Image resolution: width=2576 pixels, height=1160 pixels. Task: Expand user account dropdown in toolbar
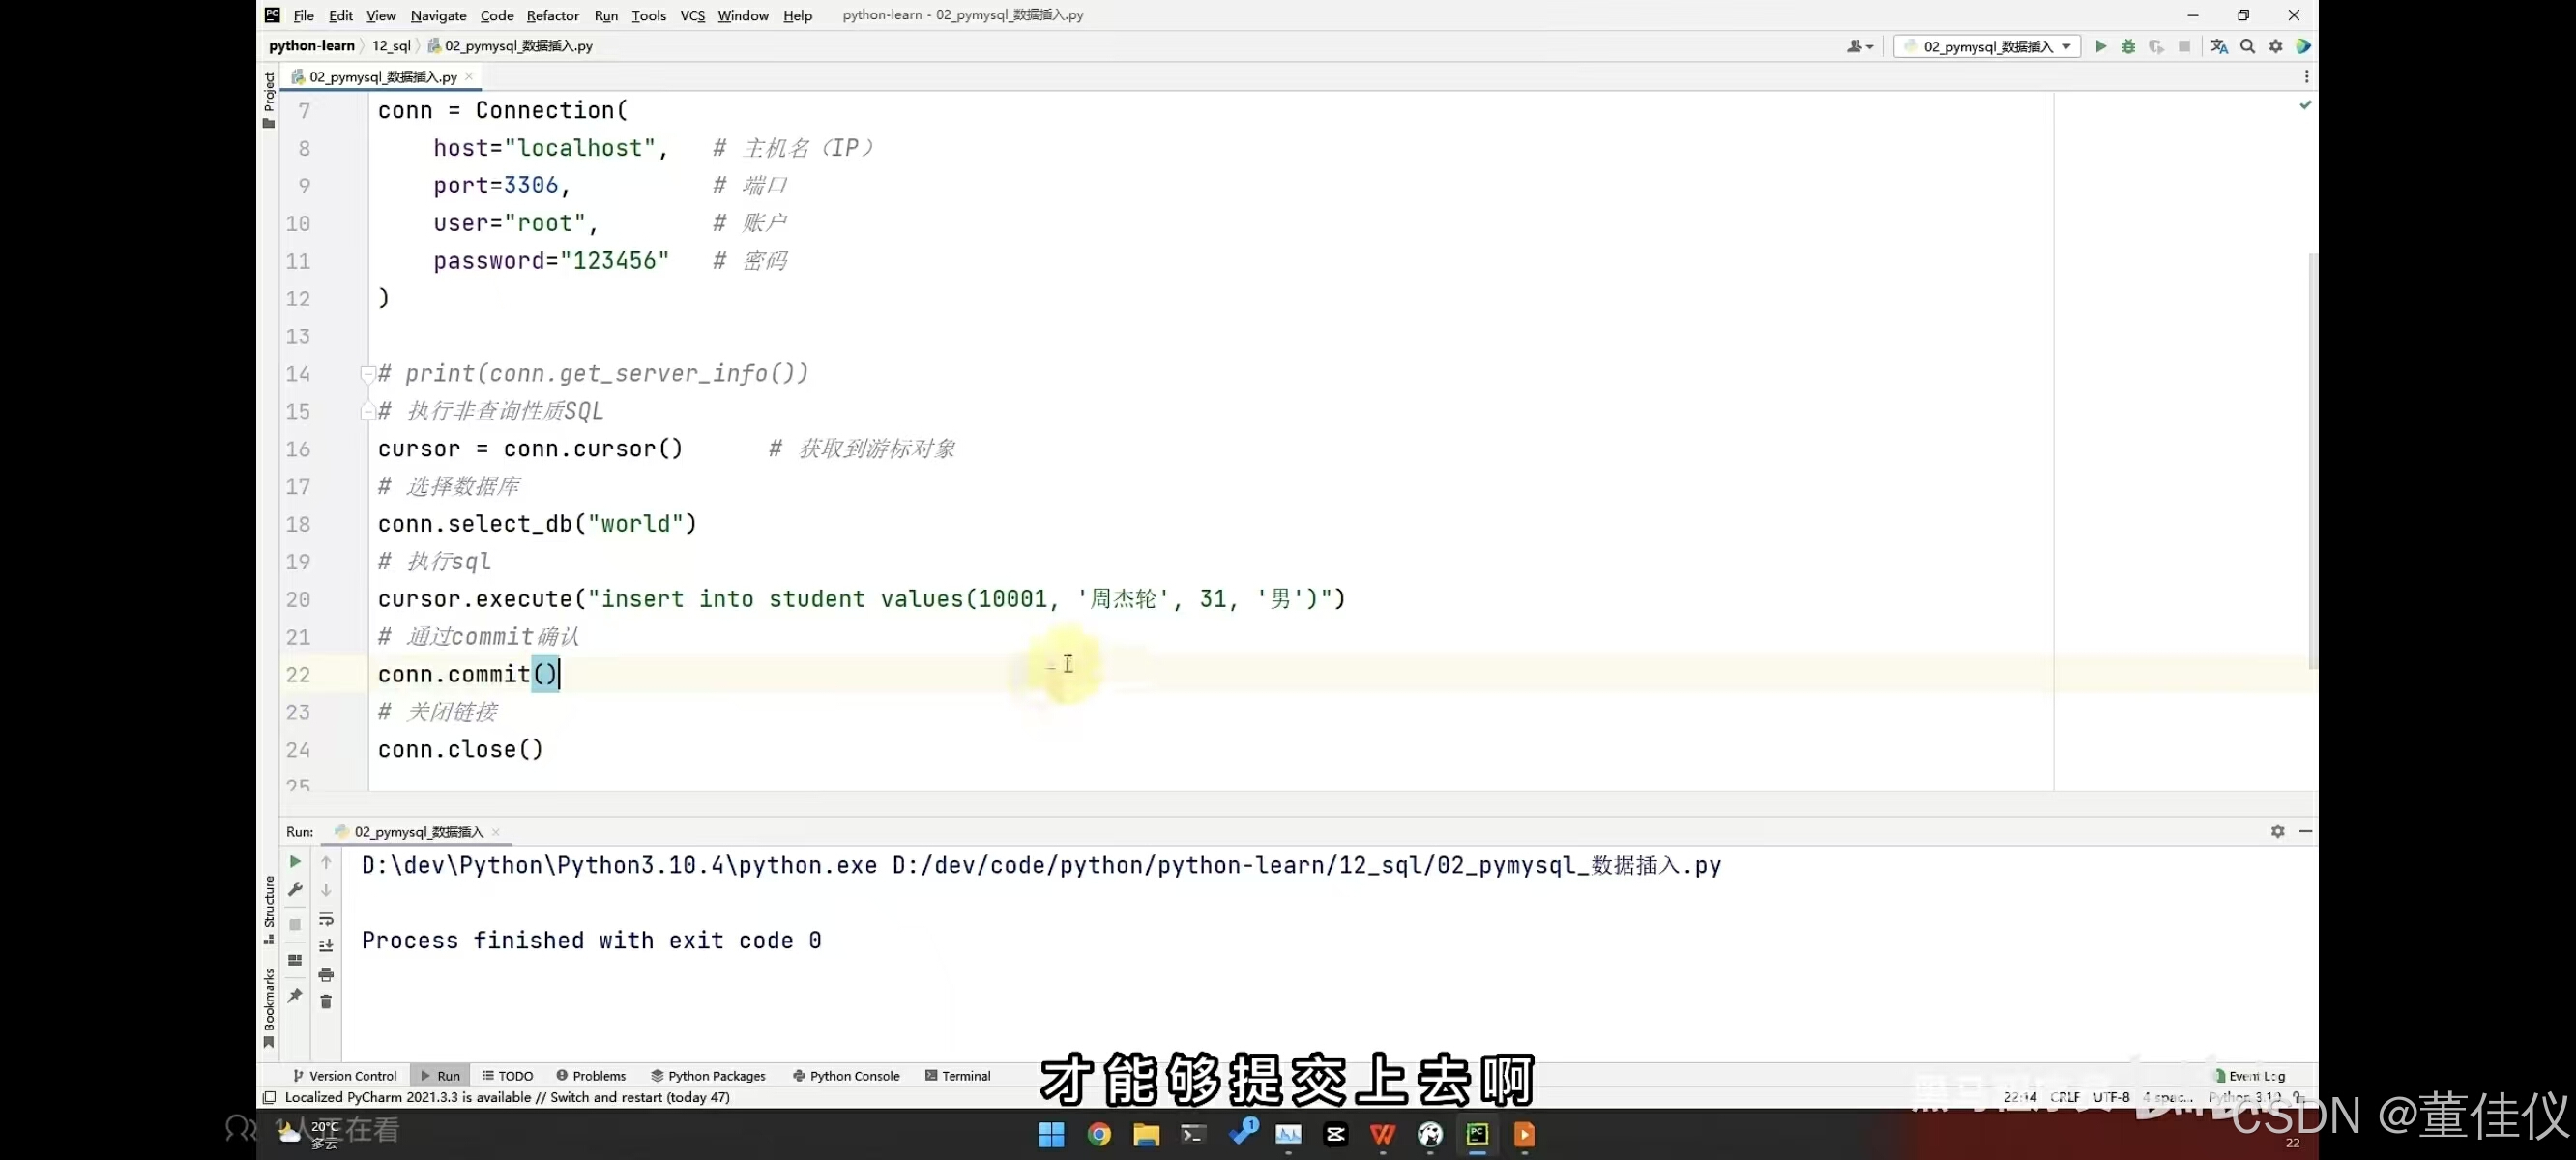tap(1859, 46)
